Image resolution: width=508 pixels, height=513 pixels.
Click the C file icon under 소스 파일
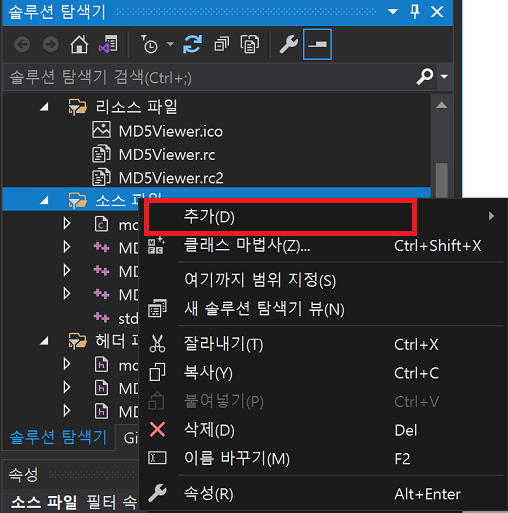[101, 224]
